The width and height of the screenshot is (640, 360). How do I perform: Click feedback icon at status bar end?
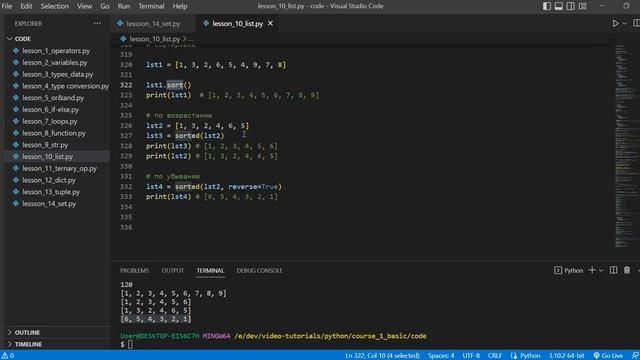[635, 356]
